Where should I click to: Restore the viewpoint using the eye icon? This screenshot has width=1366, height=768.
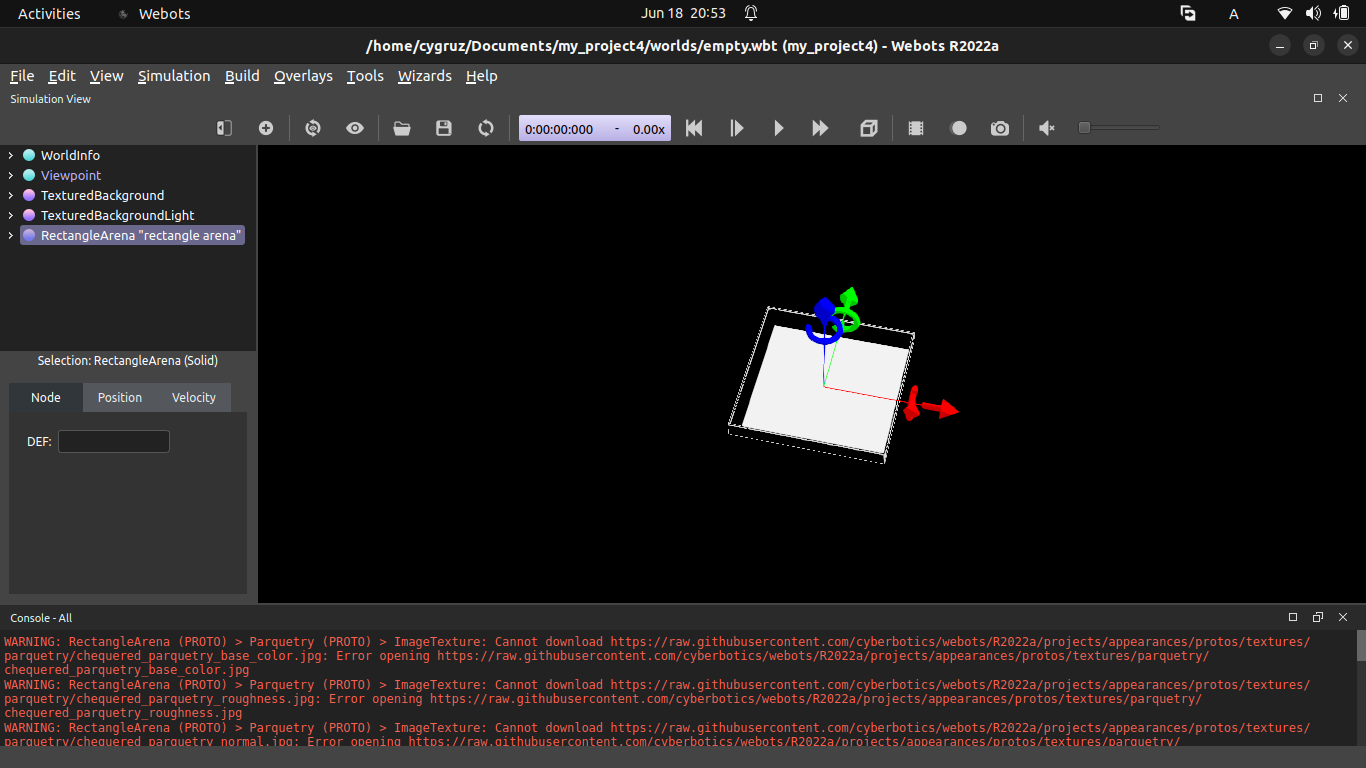coord(355,128)
